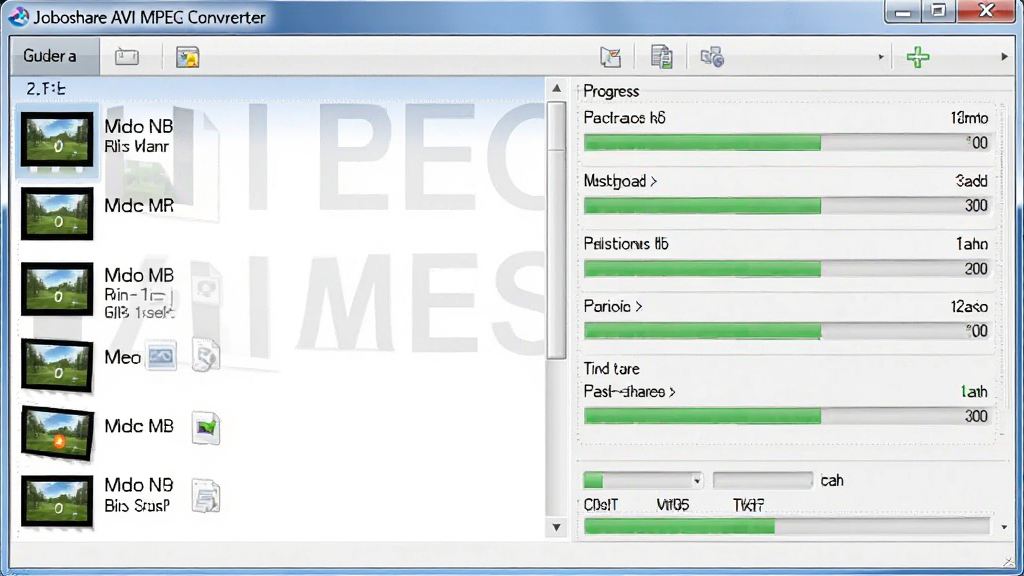Image resolution: width=1024 pixels, height=576 pixels.
Task: Click the copy documents icon in toolbar
Action: click(x=661, y=57)
